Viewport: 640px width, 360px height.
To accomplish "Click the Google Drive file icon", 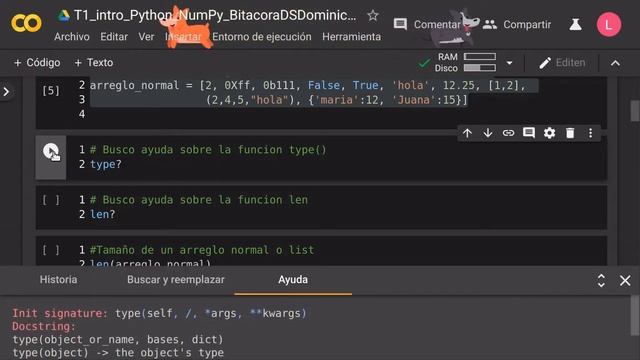I will click(x=63, y=16).
